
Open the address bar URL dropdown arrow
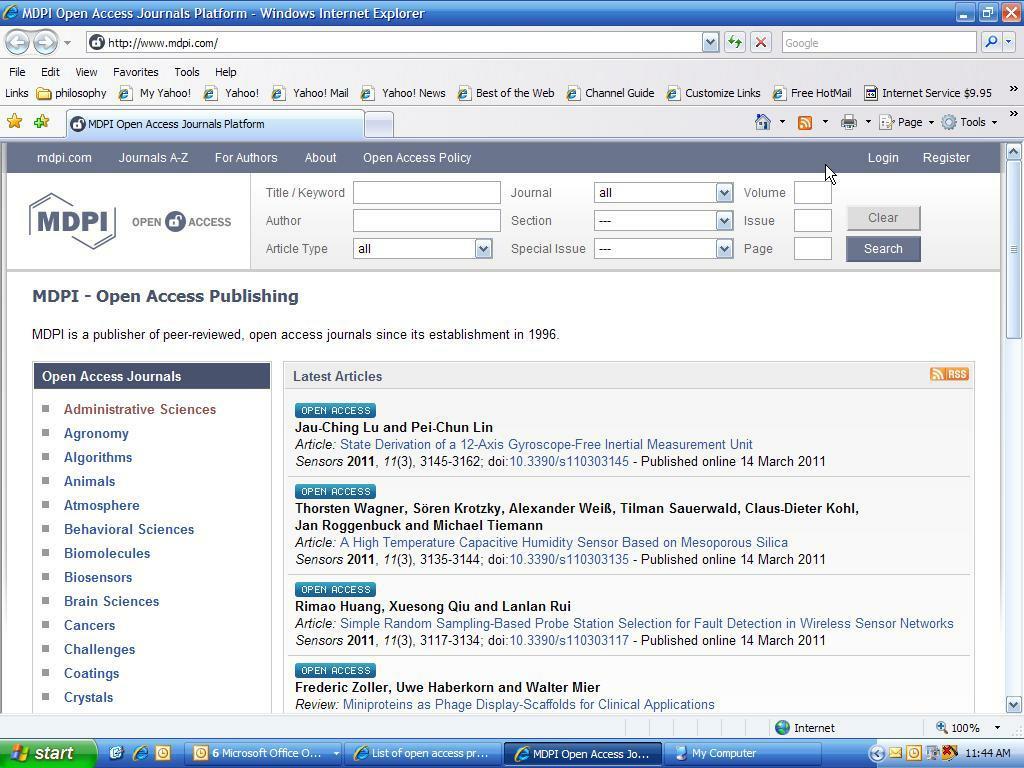(711, 43)
